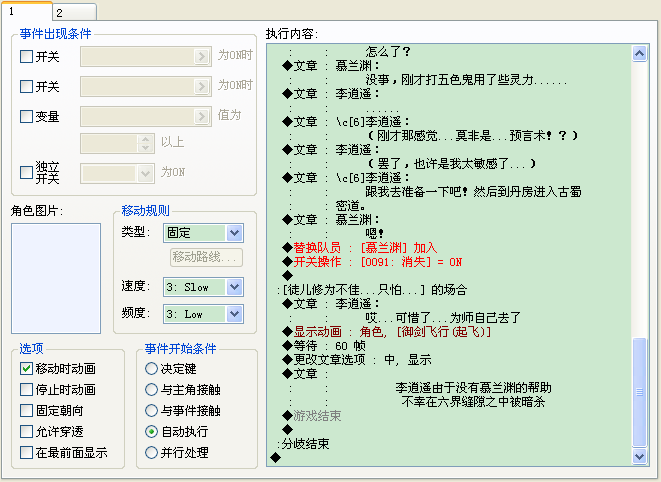Image resolution: width=661 pixels, height=482 pixels.
Task: Select the line 跟我去准备一下吧! 然后到丹房进入古蜀
Action: (473, 192)
